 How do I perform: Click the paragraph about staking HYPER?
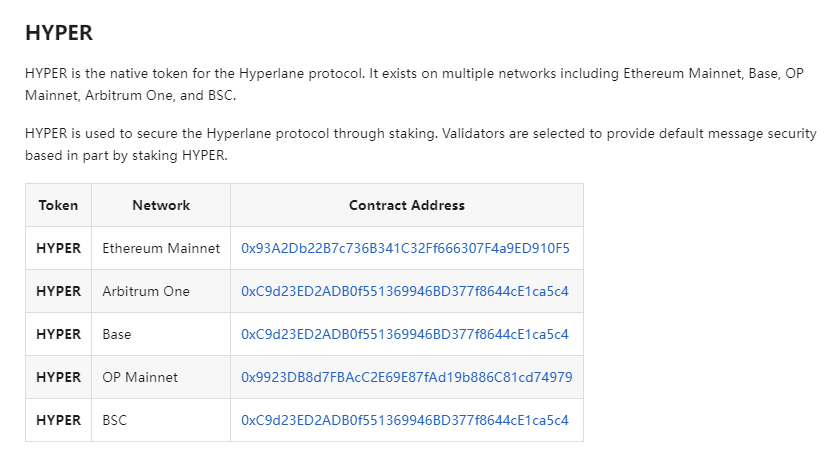[420, 145]
